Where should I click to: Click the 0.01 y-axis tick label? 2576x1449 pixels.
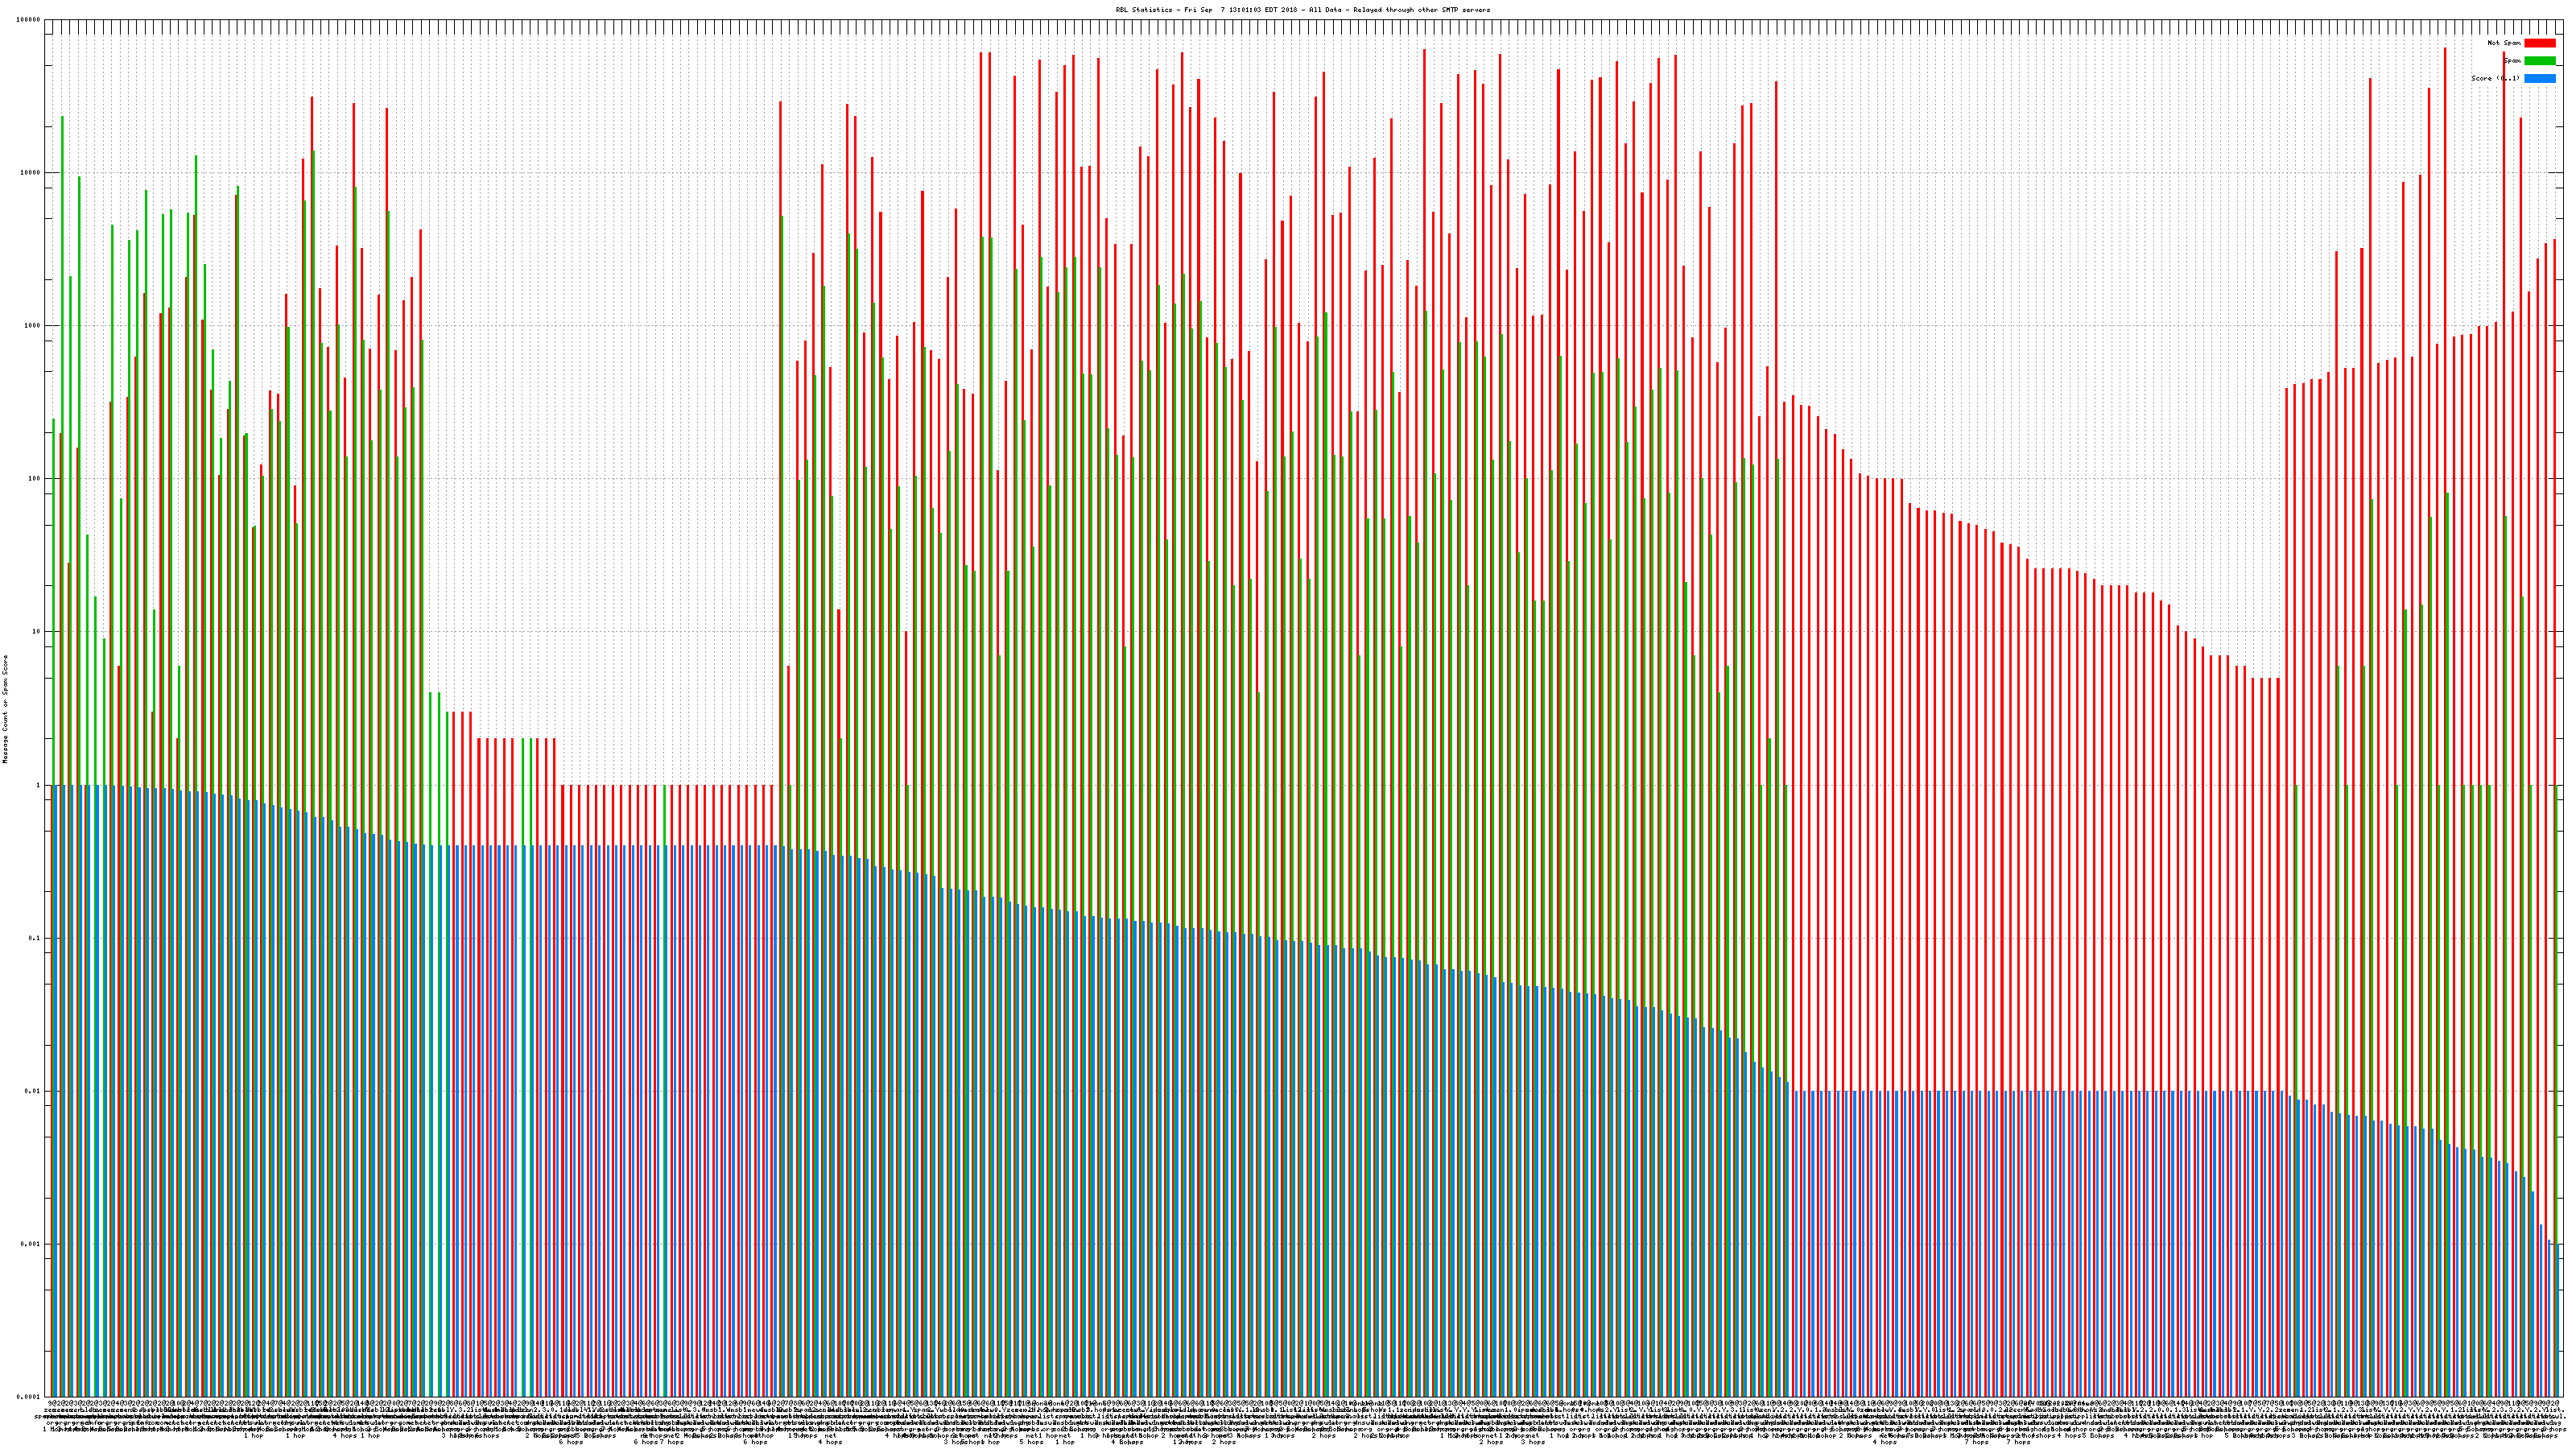[x=33, y=1091]
